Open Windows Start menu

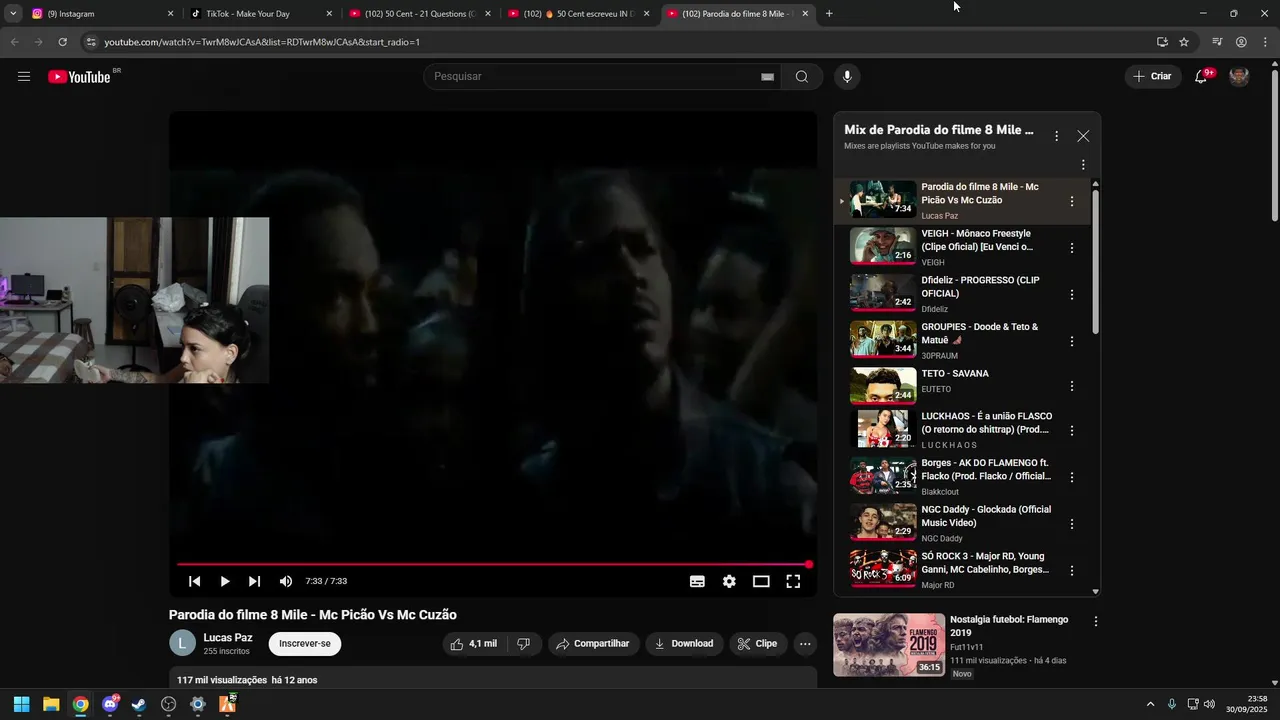pos(21,704)
